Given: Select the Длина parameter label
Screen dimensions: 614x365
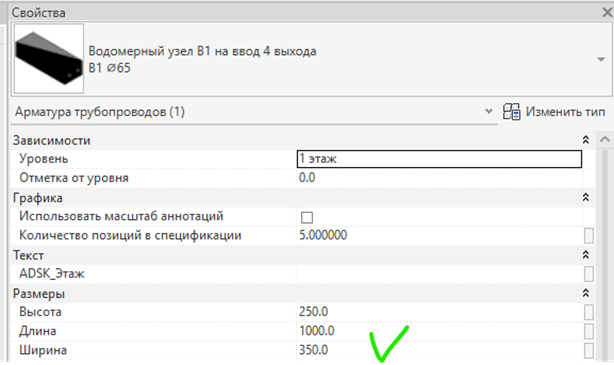Looking at the screenshot, I should click(38, 331).
